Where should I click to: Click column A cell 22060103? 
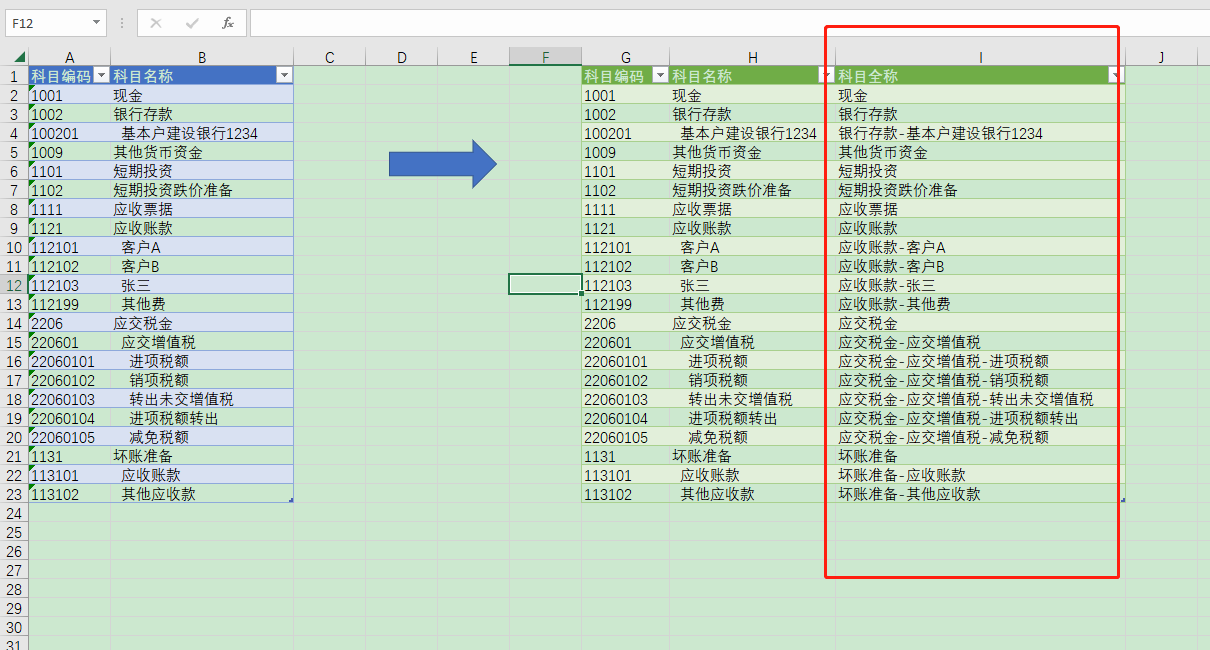pyautogui.click(x=70, y=399)
